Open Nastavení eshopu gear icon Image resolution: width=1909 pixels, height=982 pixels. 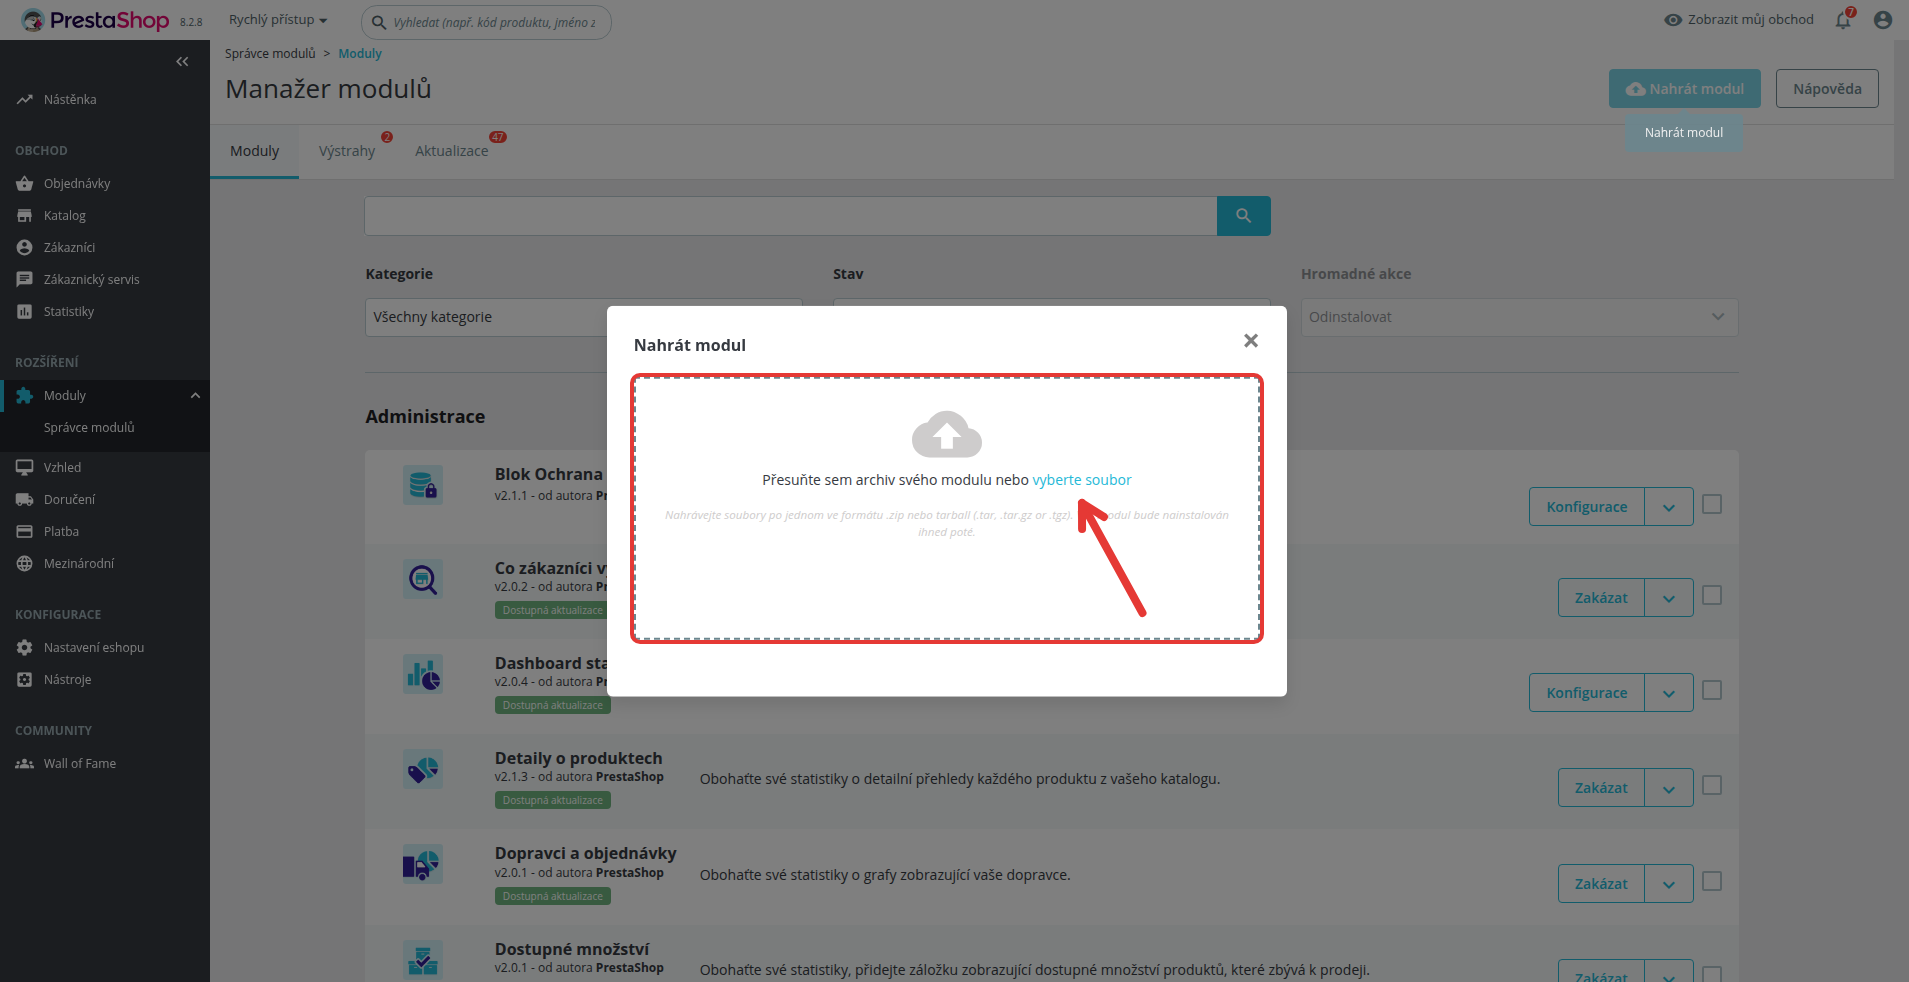pyautogui.click(x=25, y=648)
